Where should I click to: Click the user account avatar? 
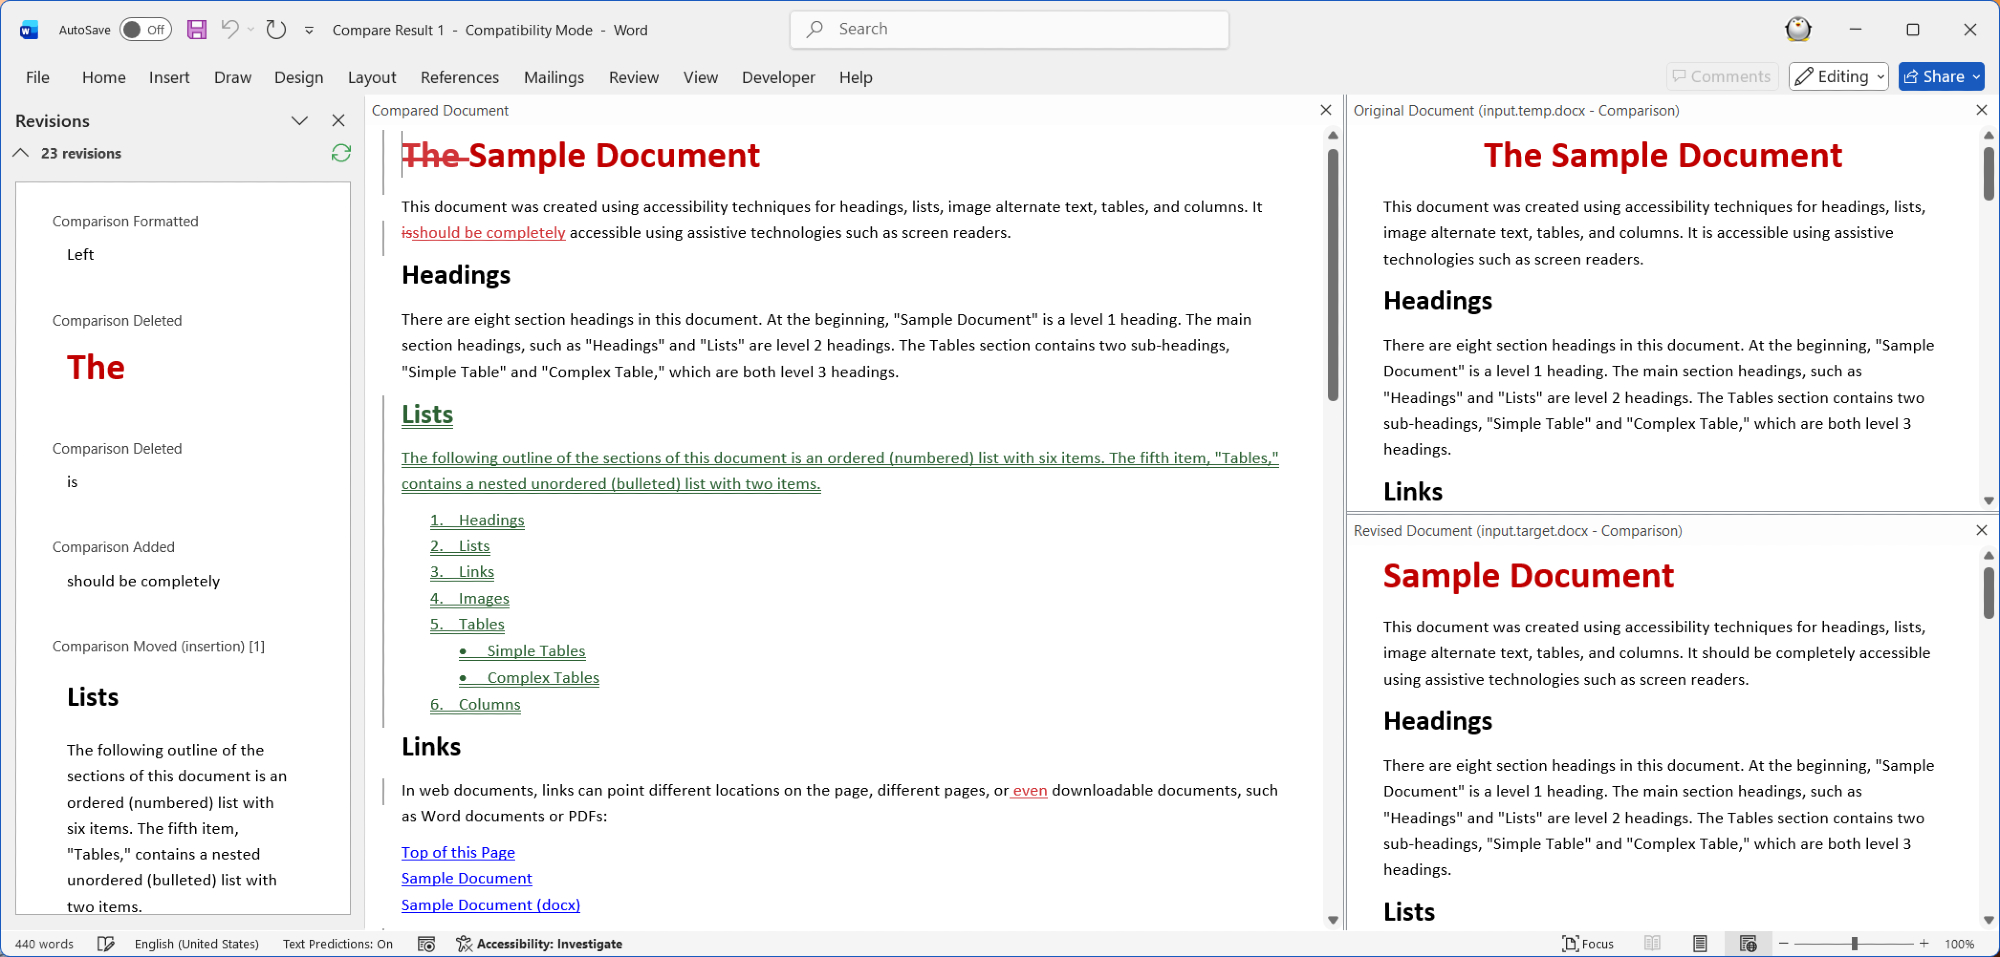coord(1798,30)
